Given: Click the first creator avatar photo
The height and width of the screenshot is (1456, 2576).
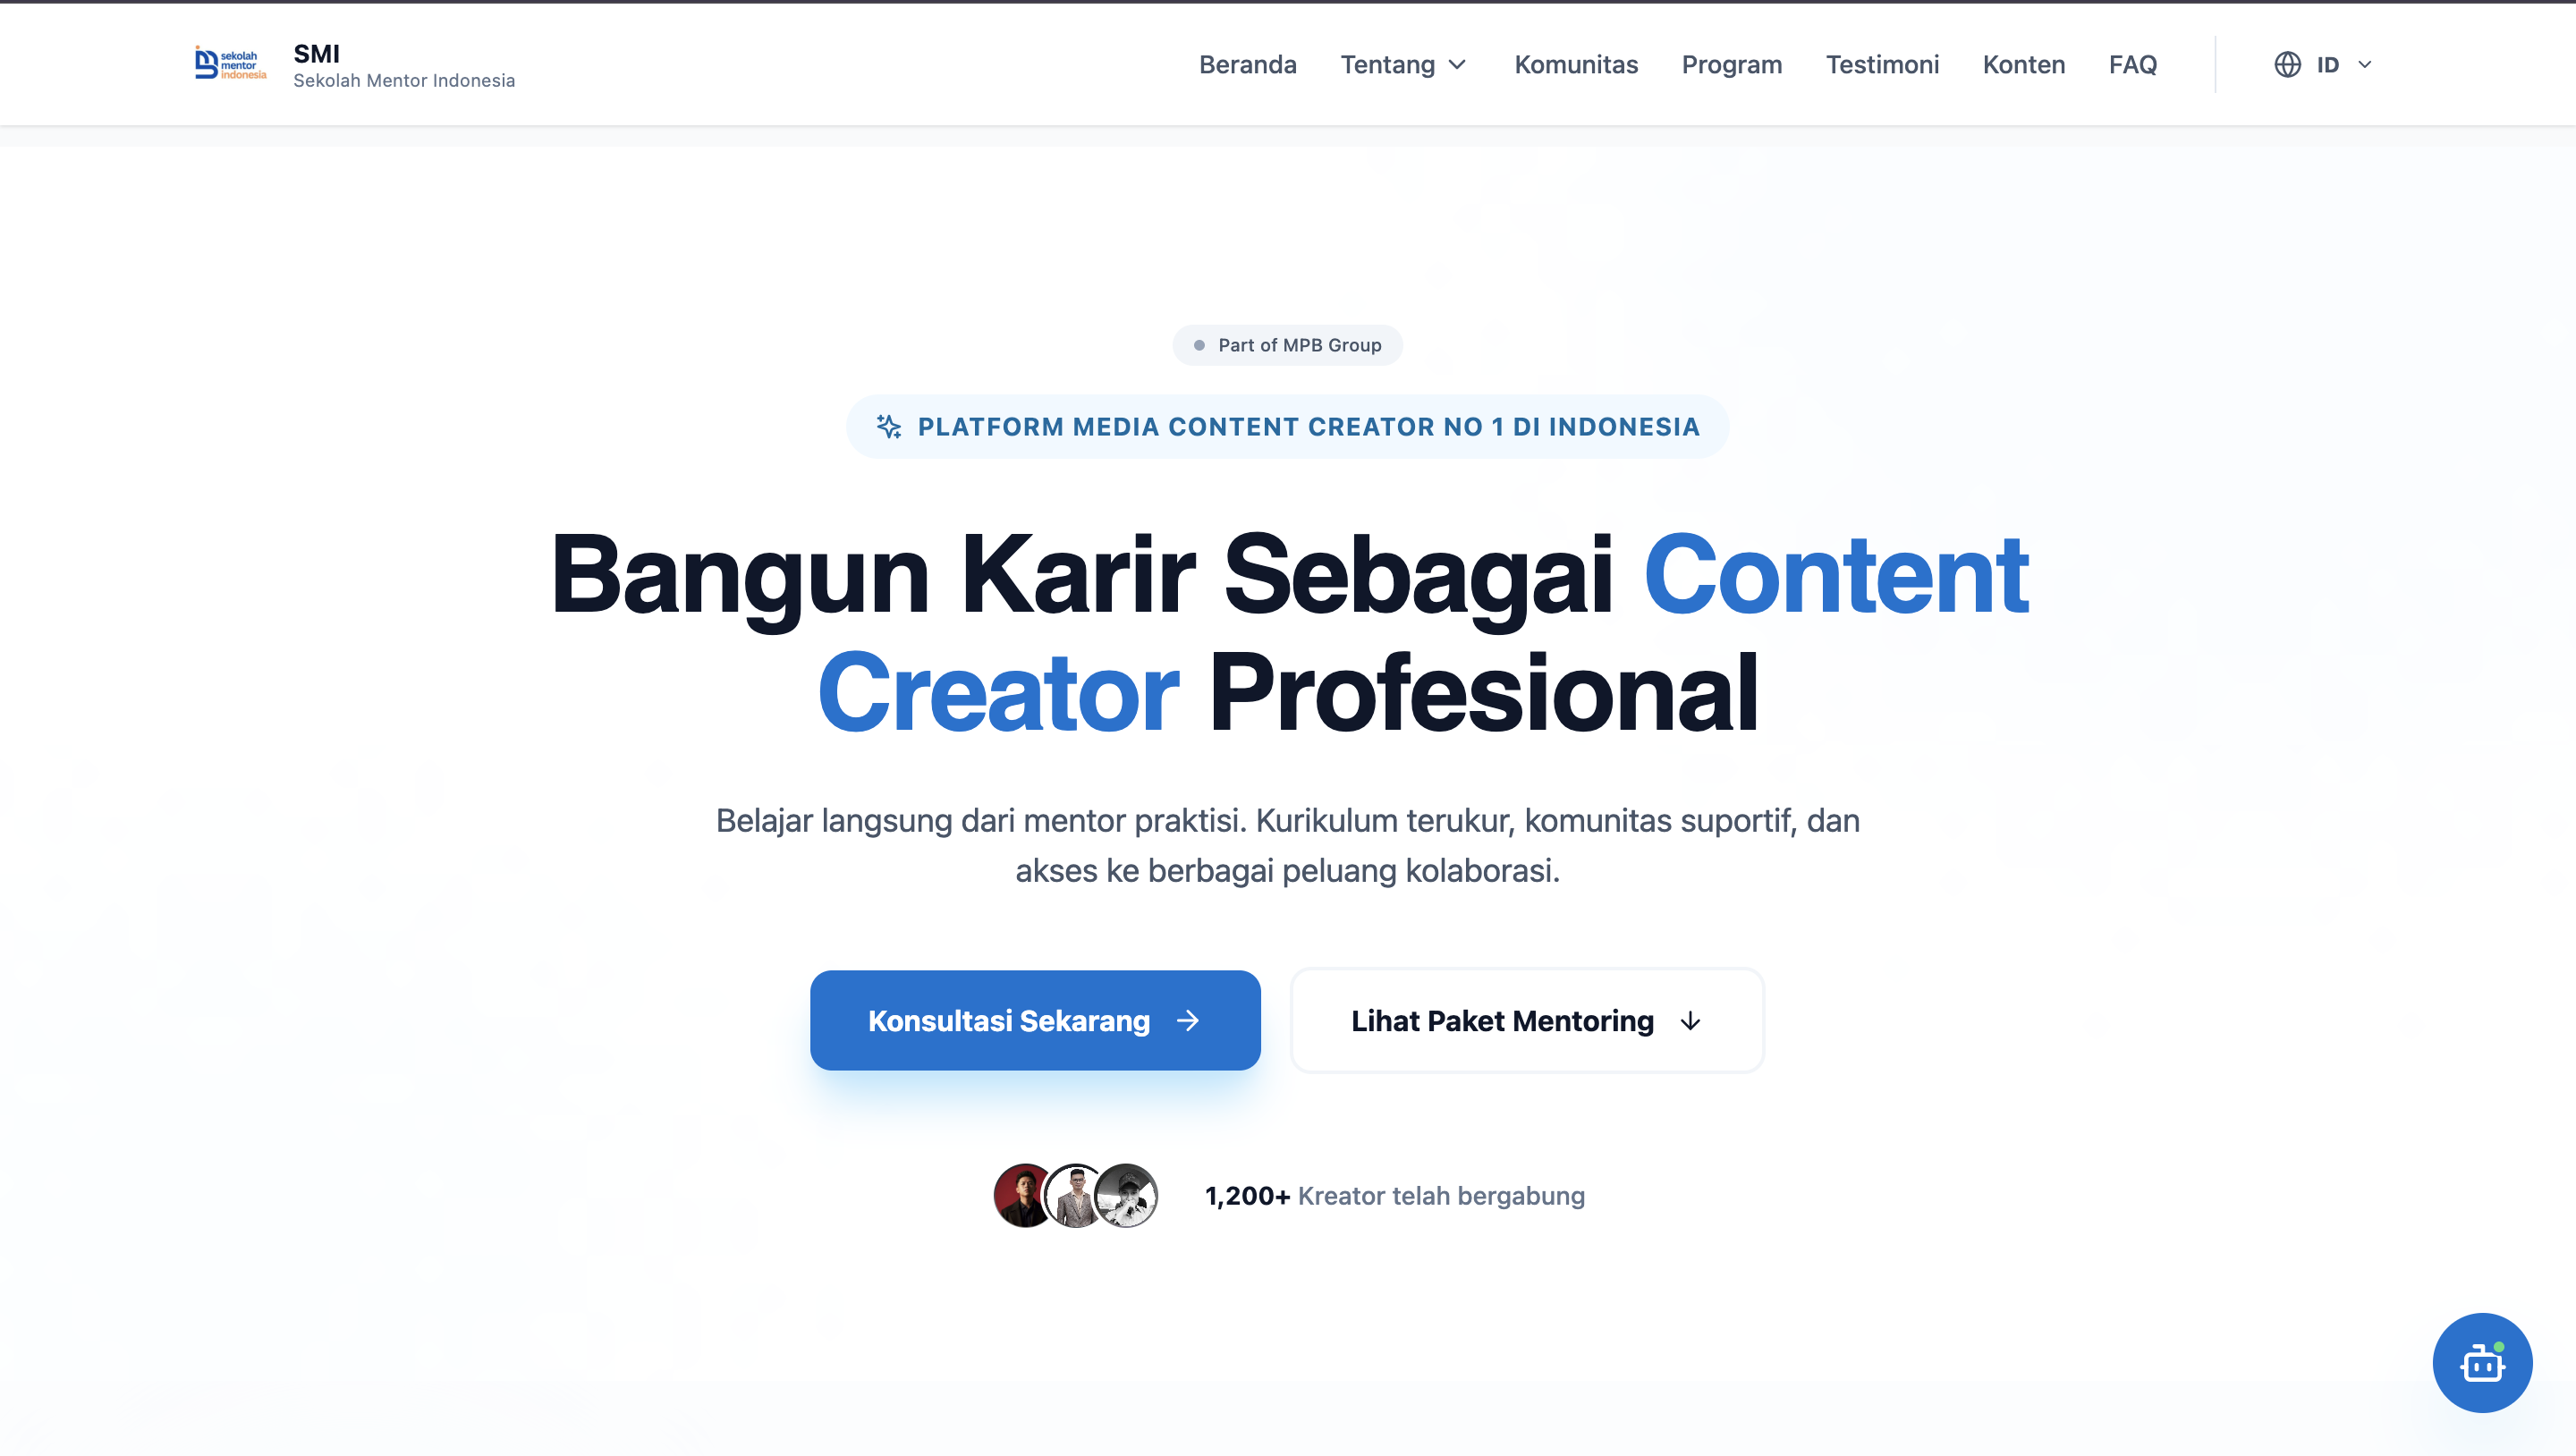Looking at the screenshot, I should (1022, 1196).
